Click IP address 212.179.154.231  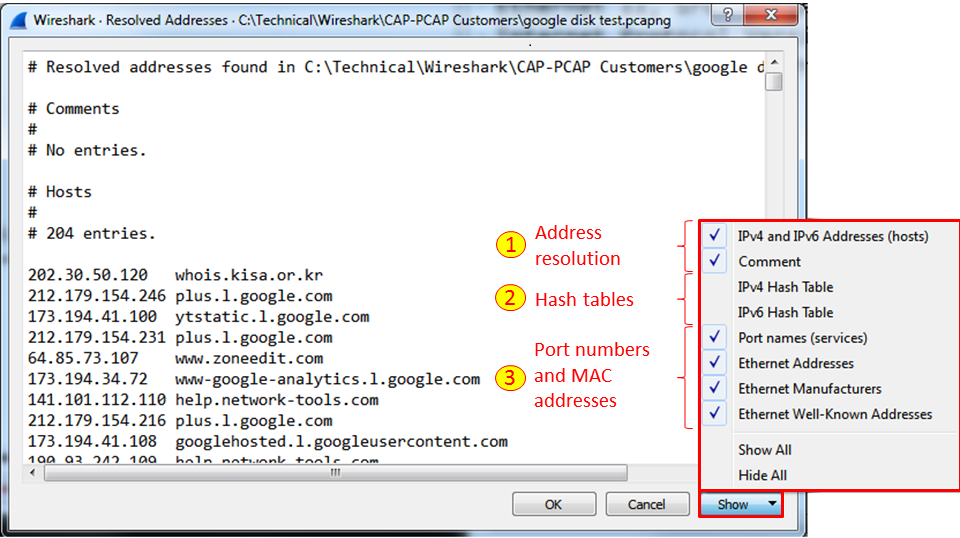click(97, 338)
